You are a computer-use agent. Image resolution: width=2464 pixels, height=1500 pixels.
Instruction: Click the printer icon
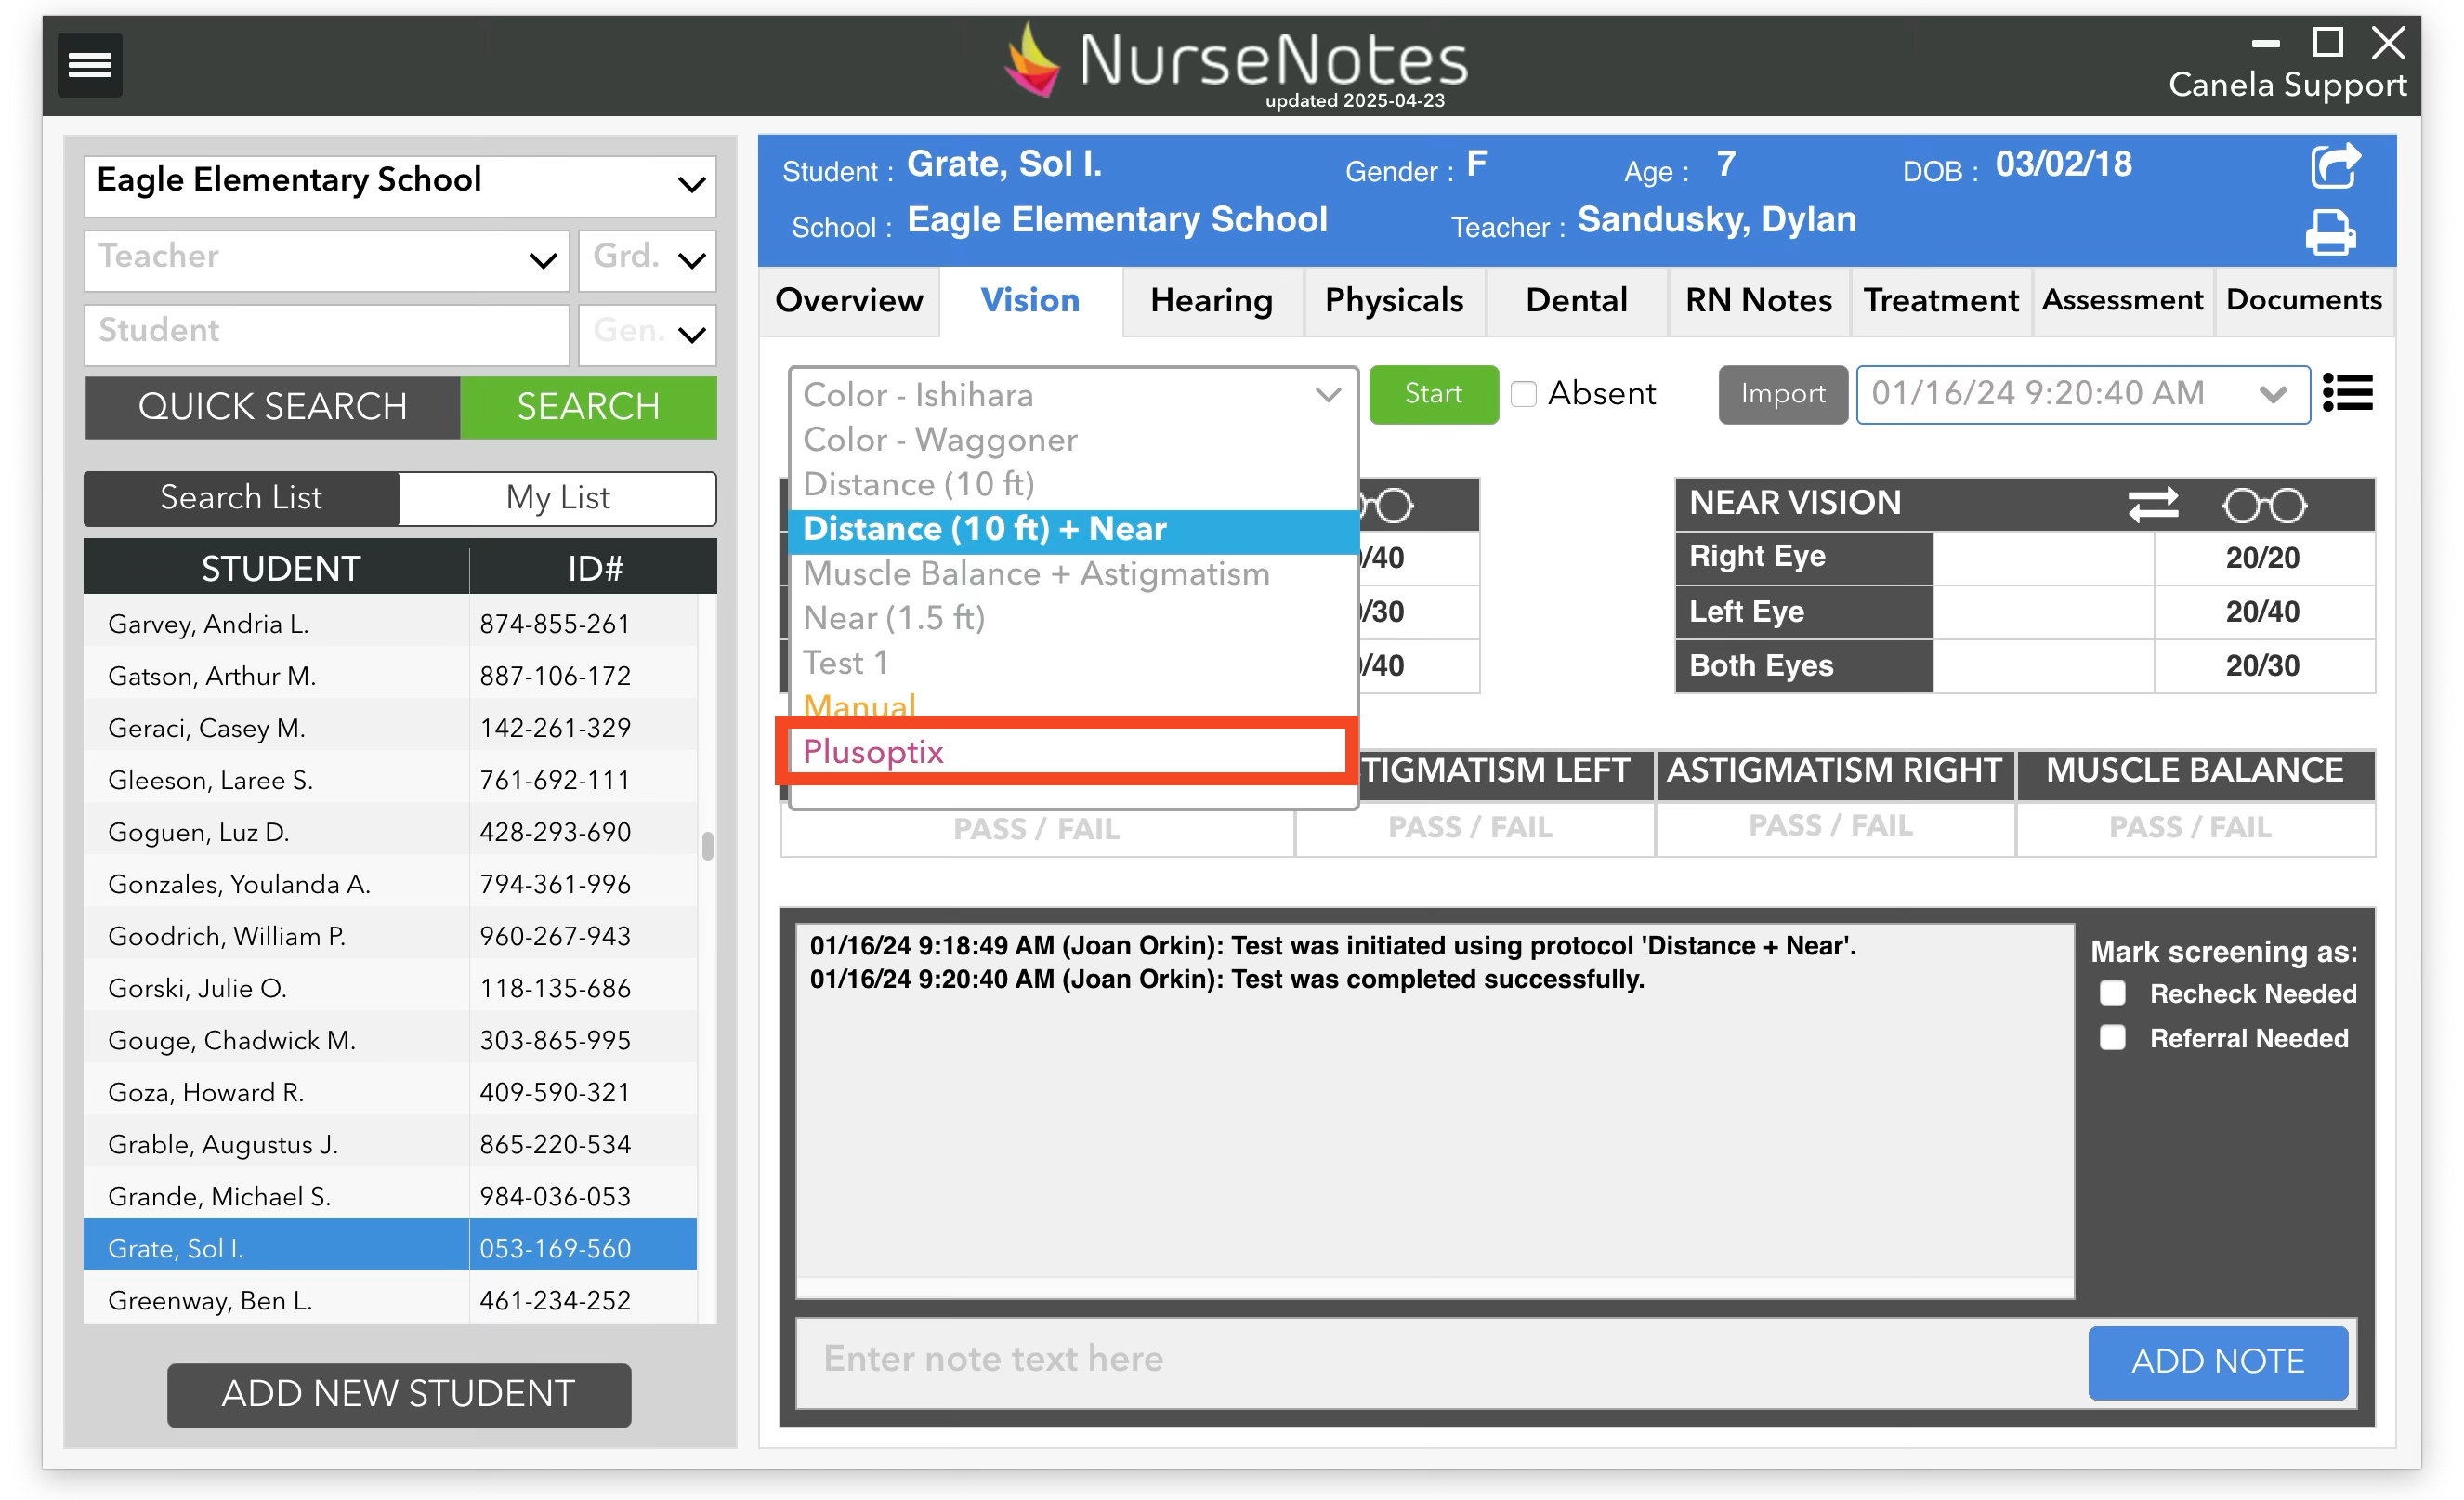[x=2330, y=232]
